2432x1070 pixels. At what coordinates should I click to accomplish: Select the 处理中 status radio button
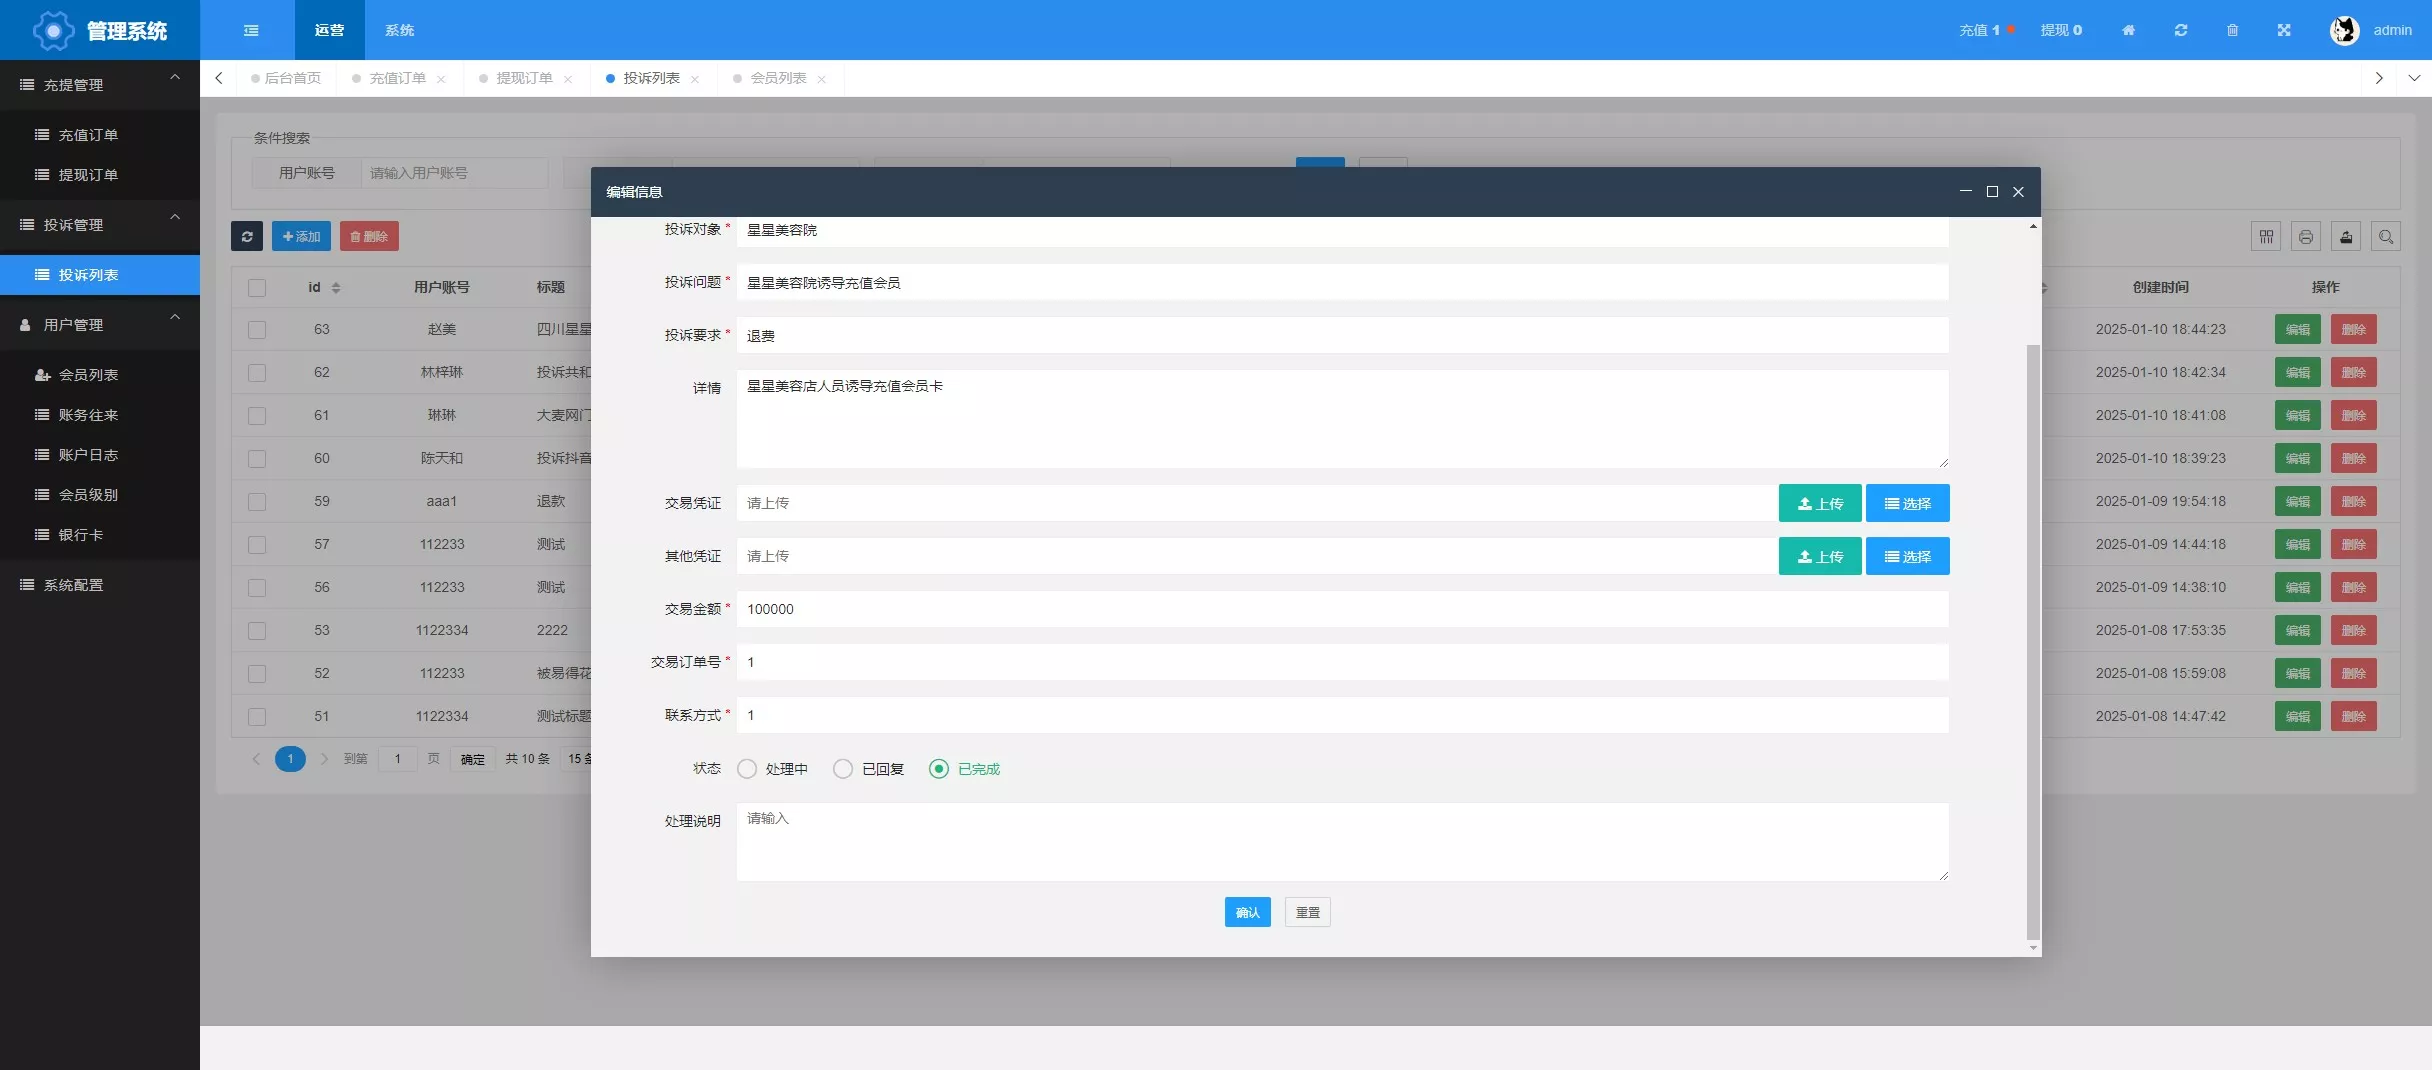tap(747, 769)
